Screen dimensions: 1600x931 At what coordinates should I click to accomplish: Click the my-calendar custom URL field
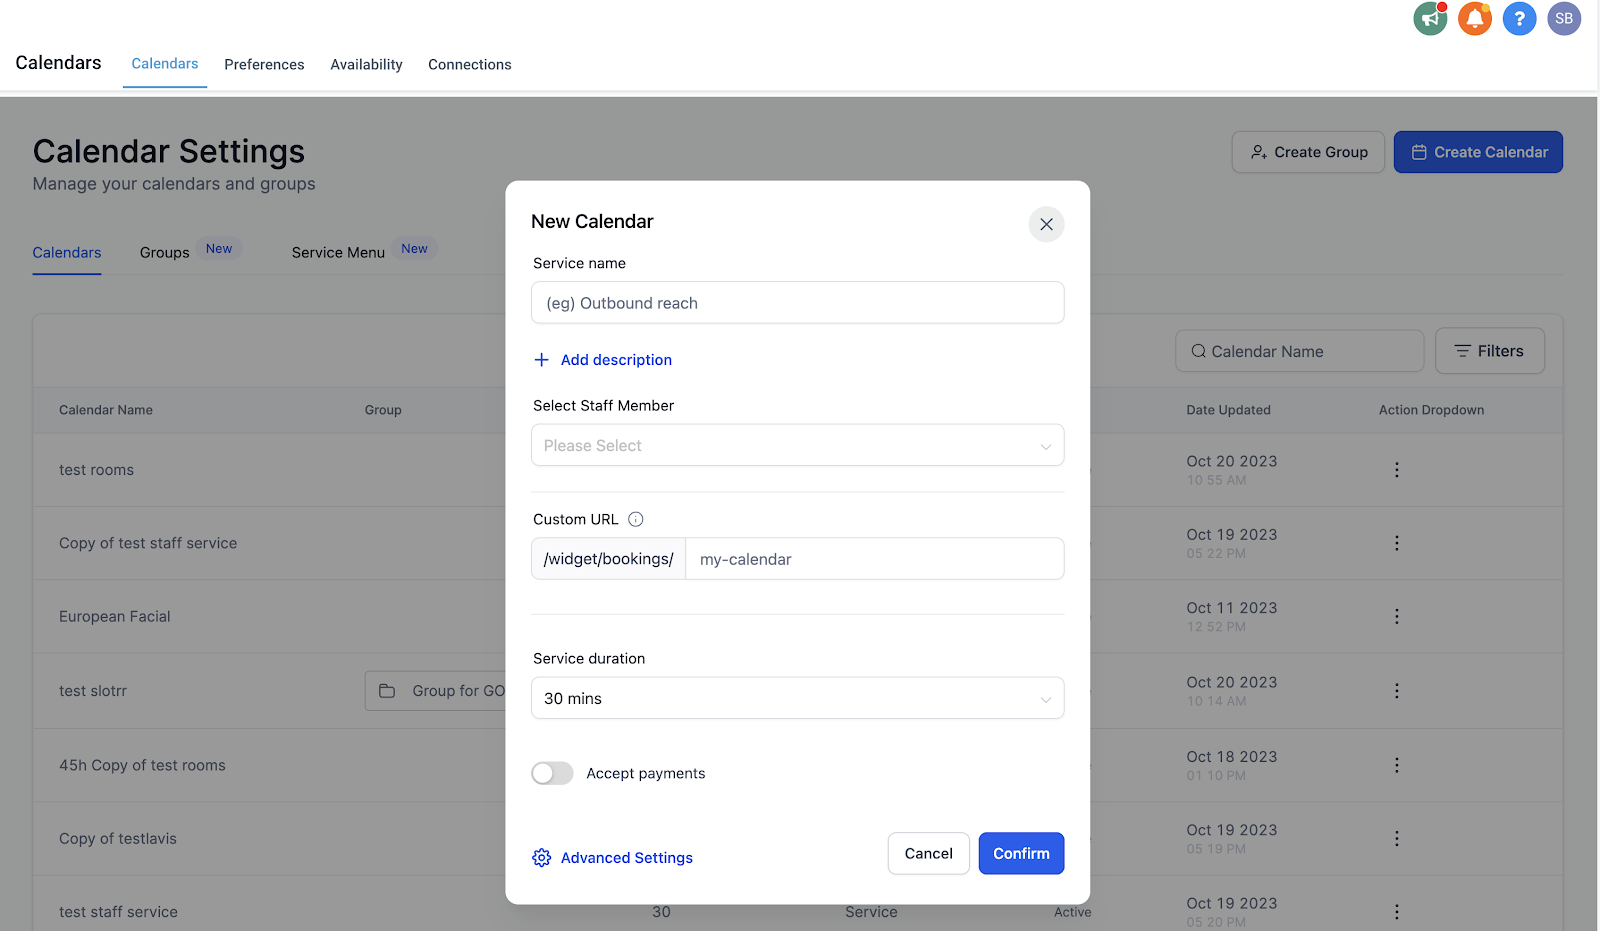point(874,559)
